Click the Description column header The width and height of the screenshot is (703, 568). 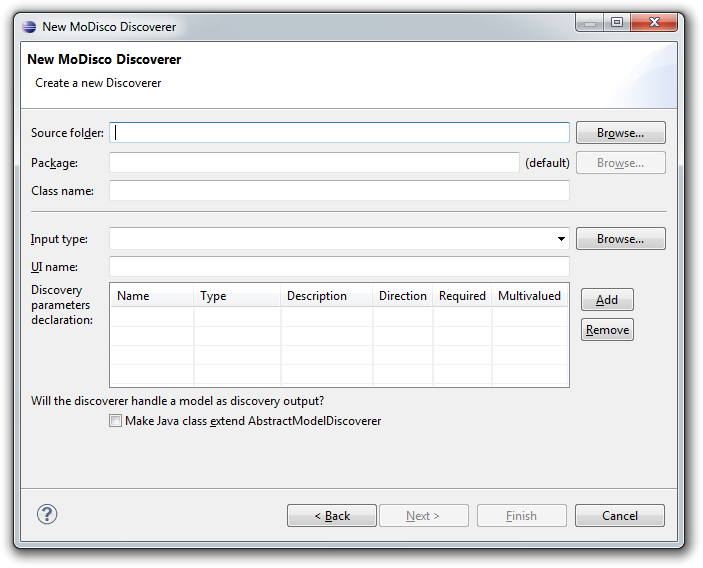coord(326,296)
